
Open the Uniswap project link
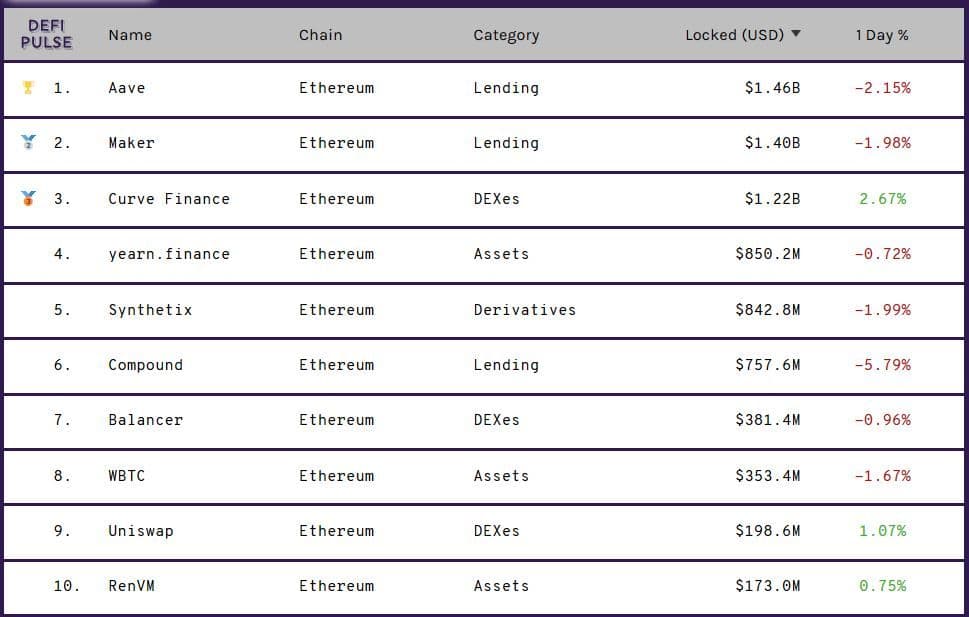[140, 531]
